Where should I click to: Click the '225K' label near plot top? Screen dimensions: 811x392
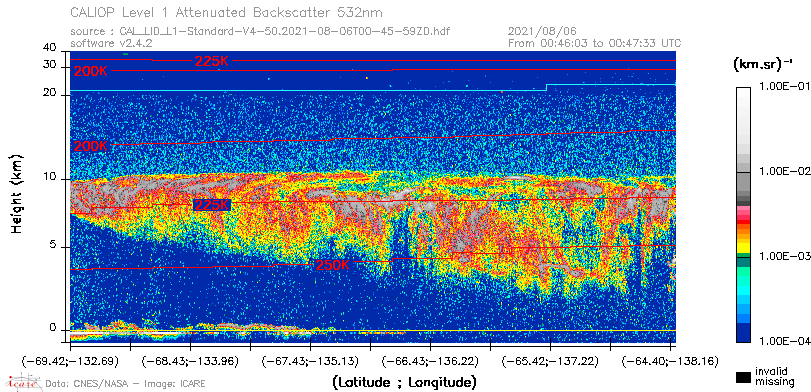pos(211,61)
